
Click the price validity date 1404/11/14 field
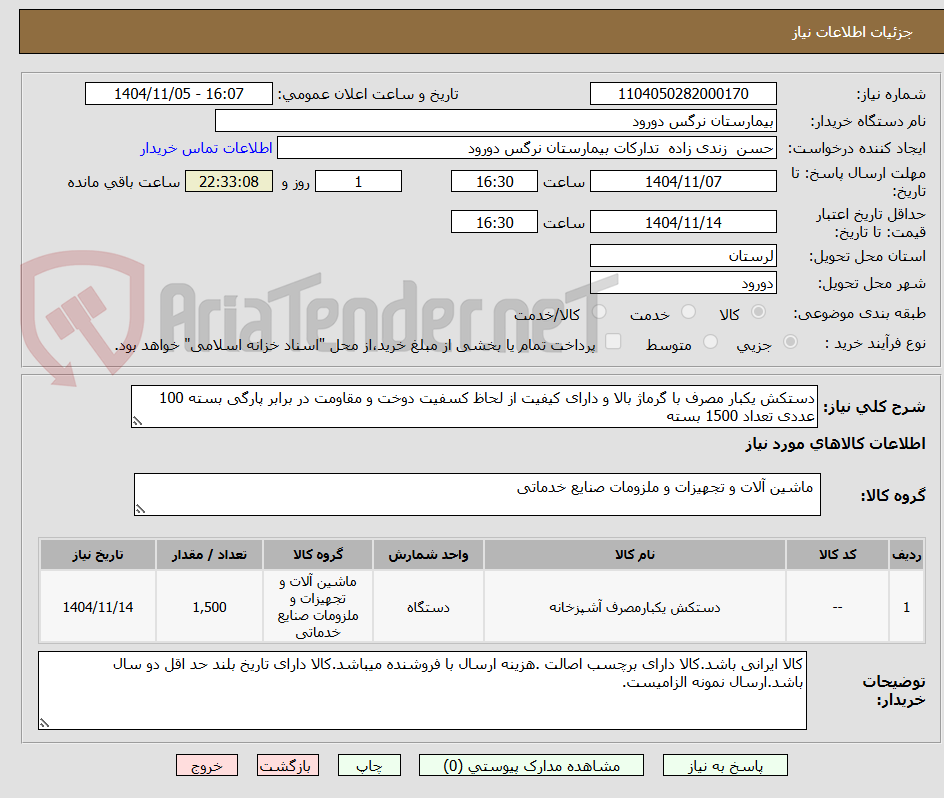coord(683,222)
